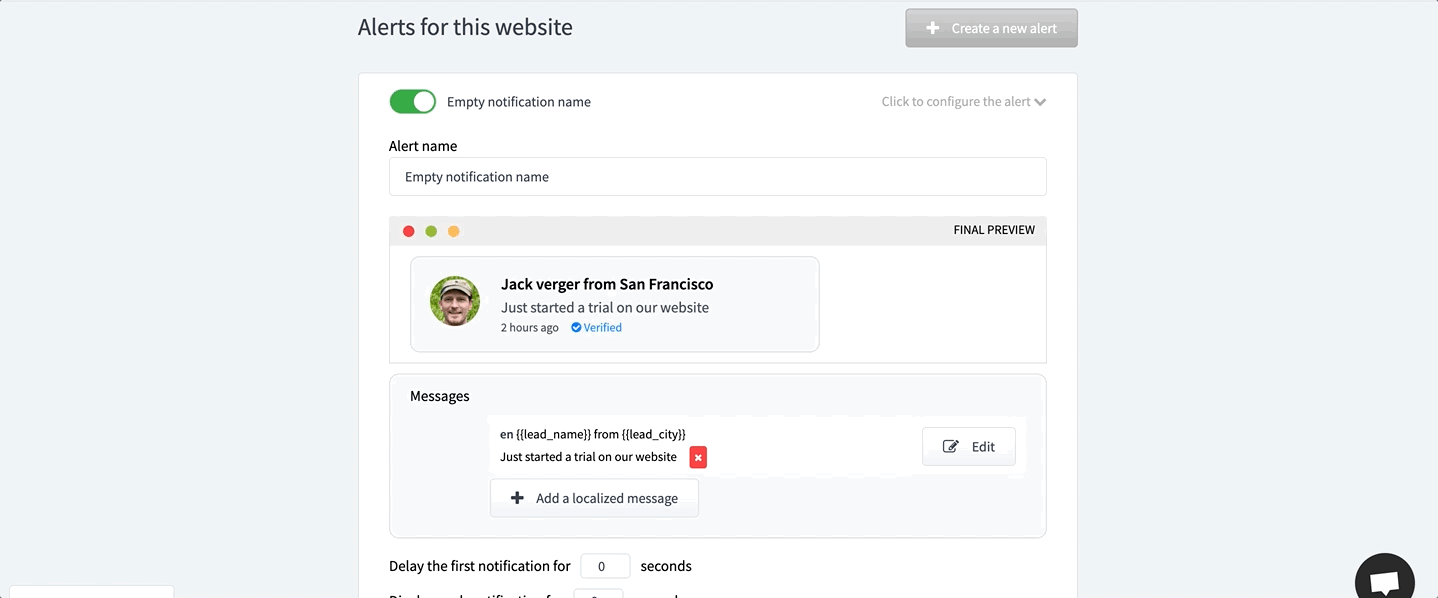Click the pencil icon on Edit
Viewport: 1438px width, 598px height.
(x=951, y=447)
